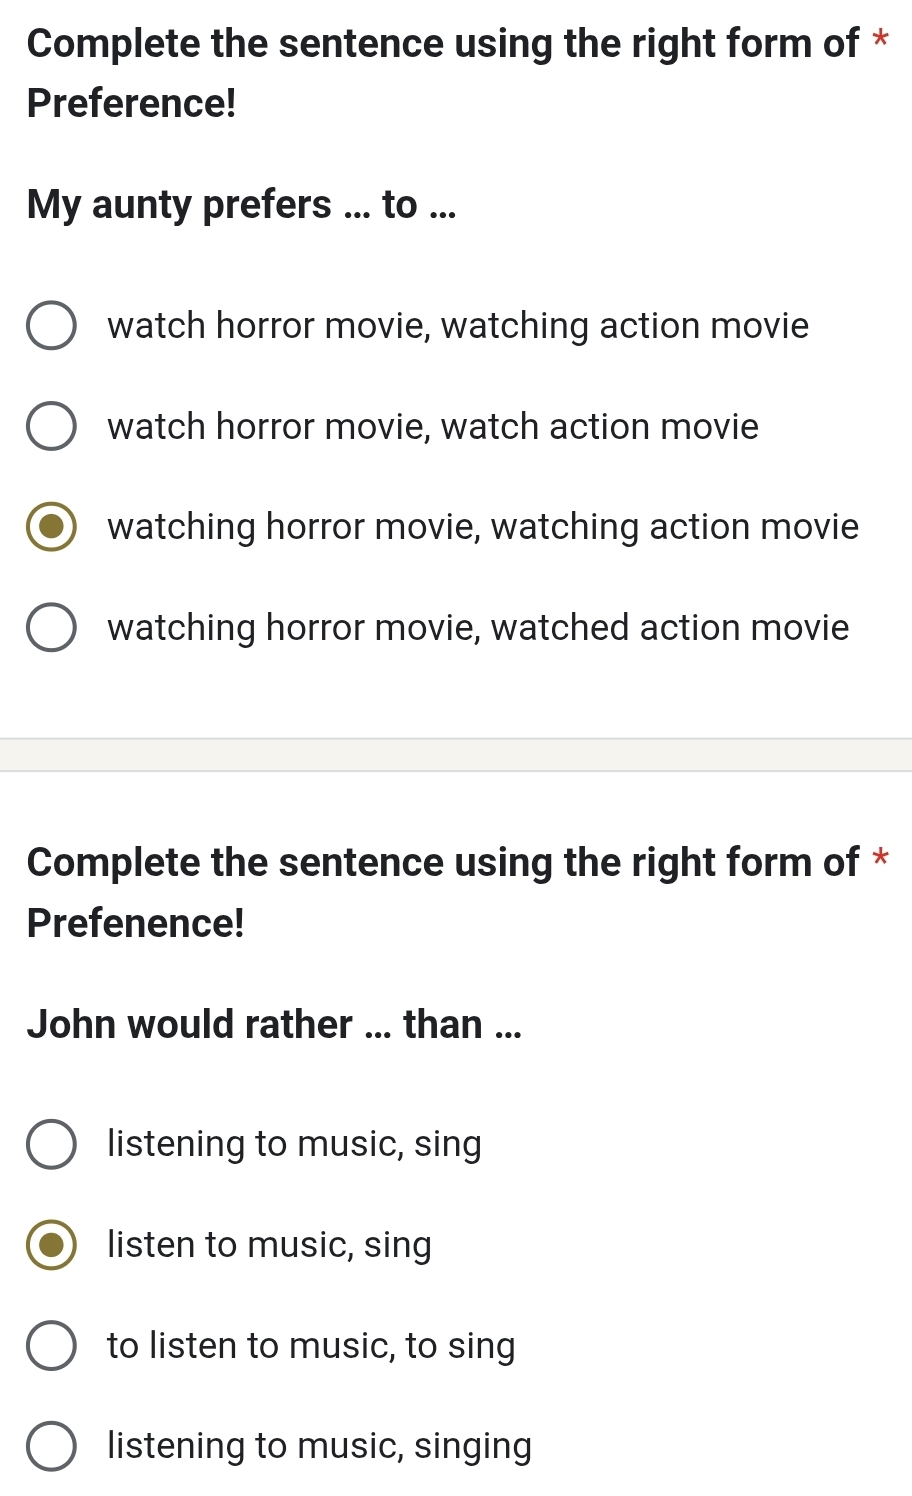Click label text 'to listen to music, to sing'
Image resolution: width=912 pixels, height=1496 pixels.
(x=311, y=1346)
